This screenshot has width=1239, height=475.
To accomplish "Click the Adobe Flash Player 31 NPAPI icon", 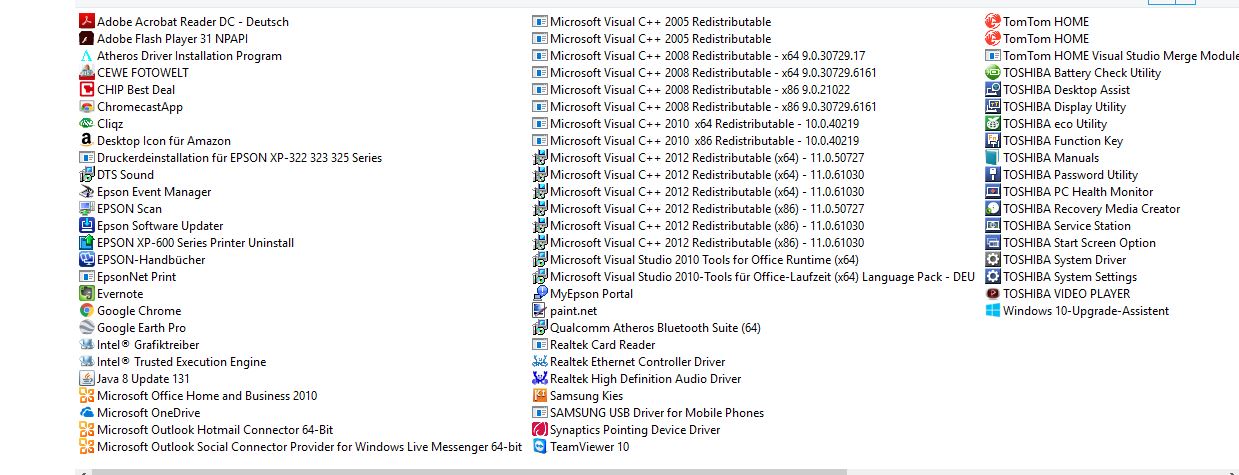I will coord(87,38).
